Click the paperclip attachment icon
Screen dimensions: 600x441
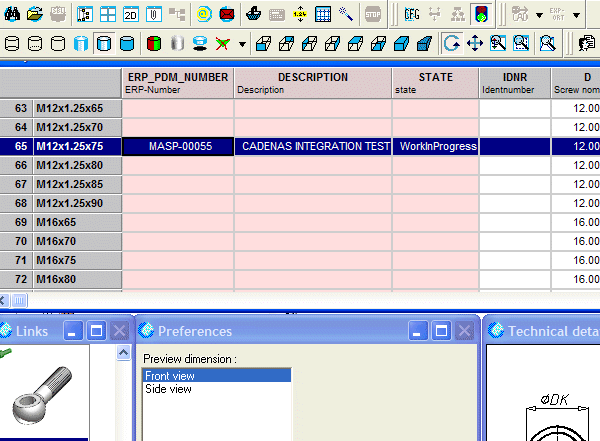154,15
